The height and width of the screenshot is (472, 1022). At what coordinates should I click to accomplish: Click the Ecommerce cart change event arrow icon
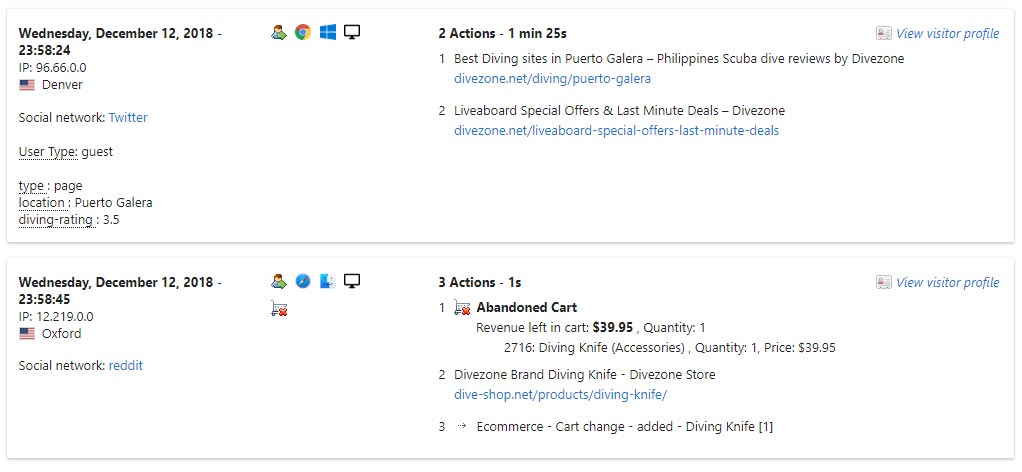(461, 427)
